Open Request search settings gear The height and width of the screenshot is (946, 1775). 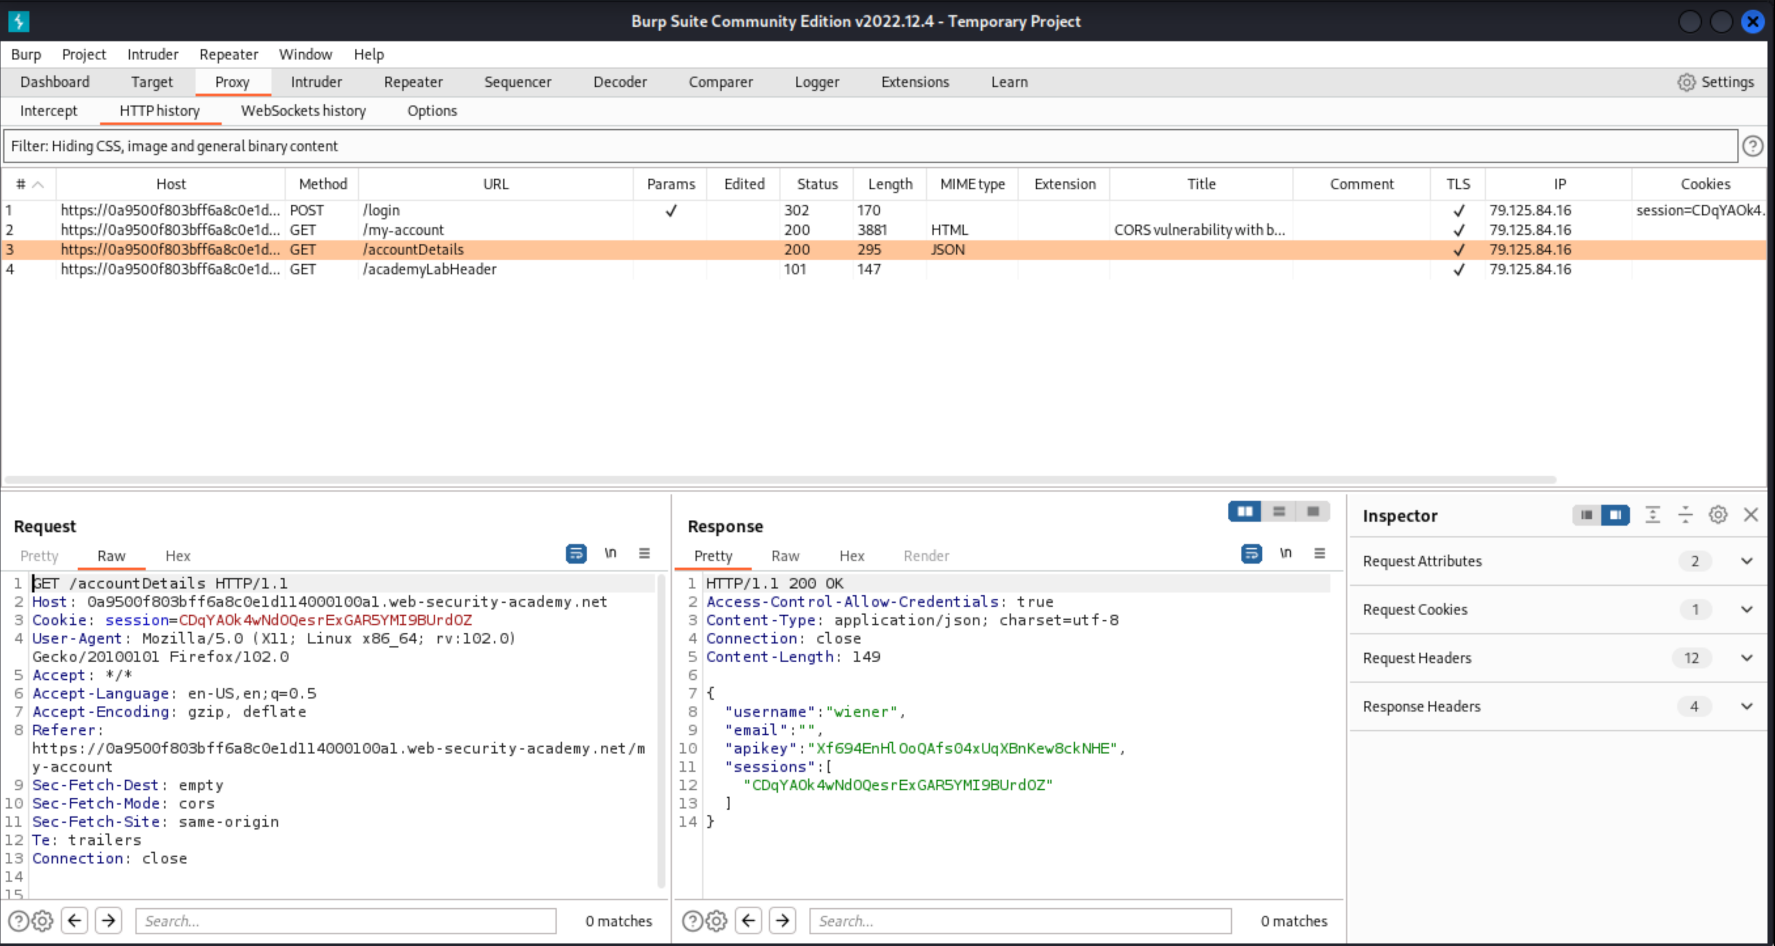tap(42, 921)
